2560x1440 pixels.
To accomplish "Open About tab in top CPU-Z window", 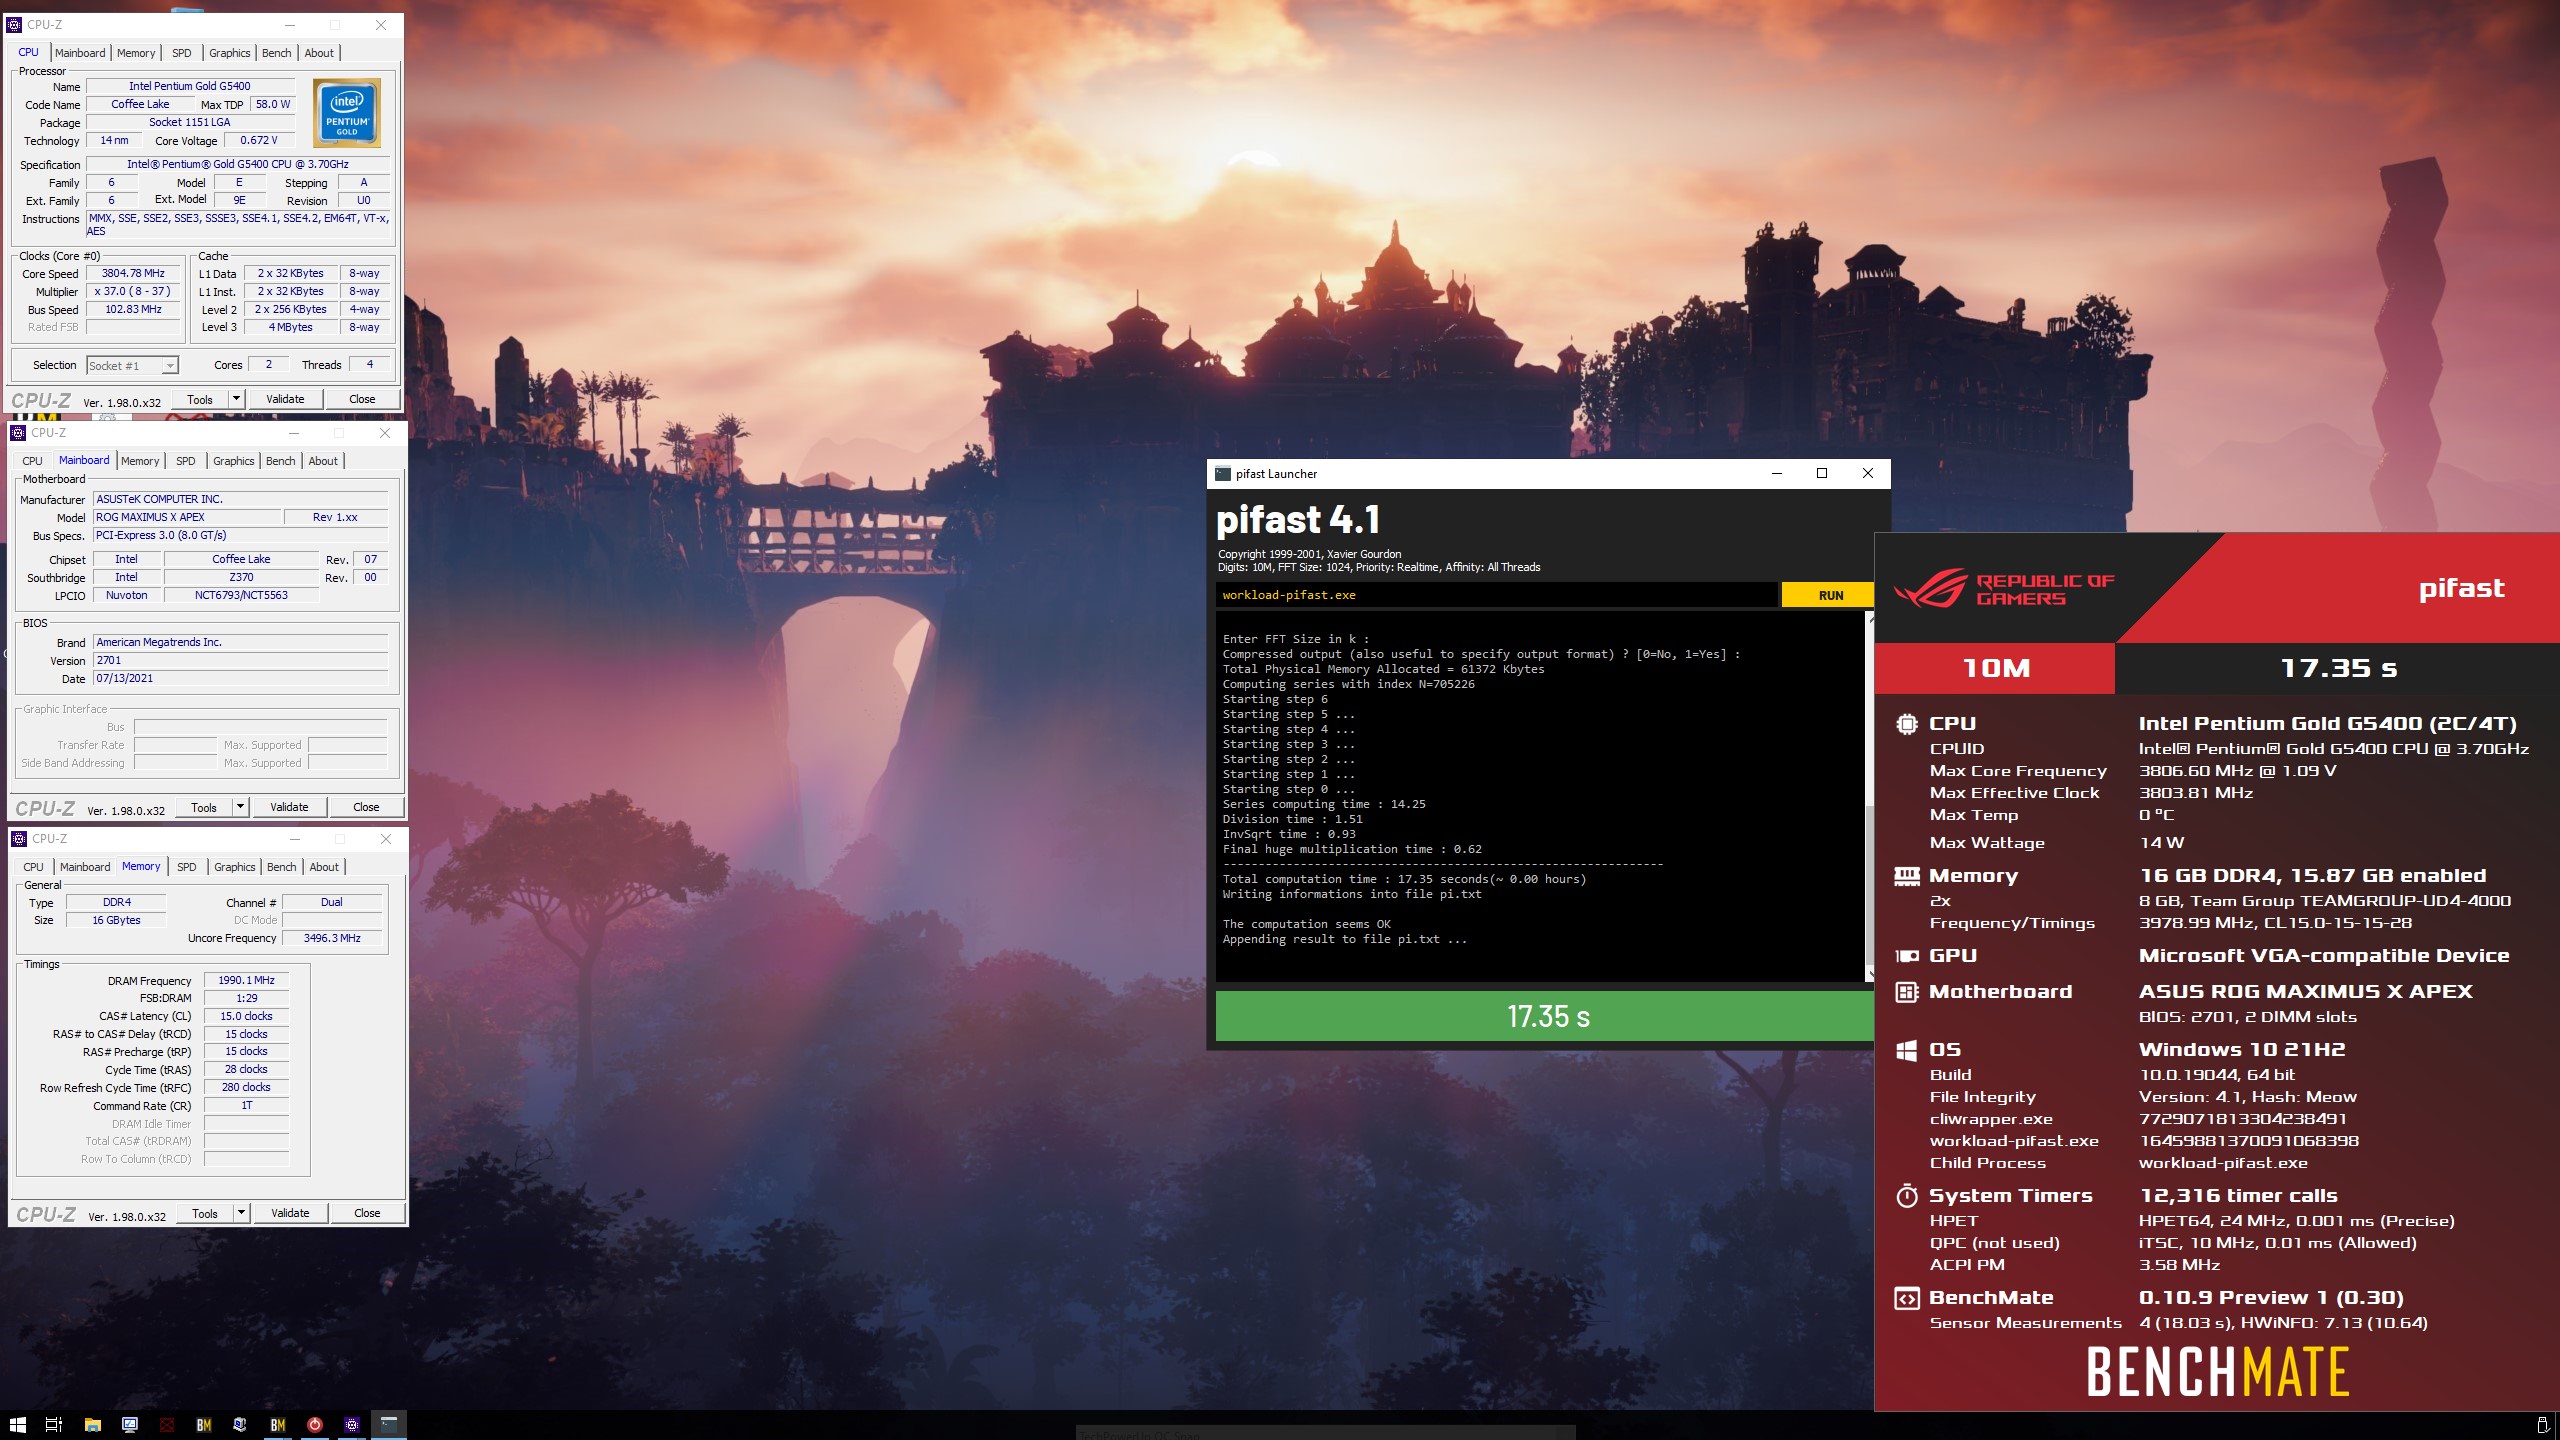I will [319, 53].
